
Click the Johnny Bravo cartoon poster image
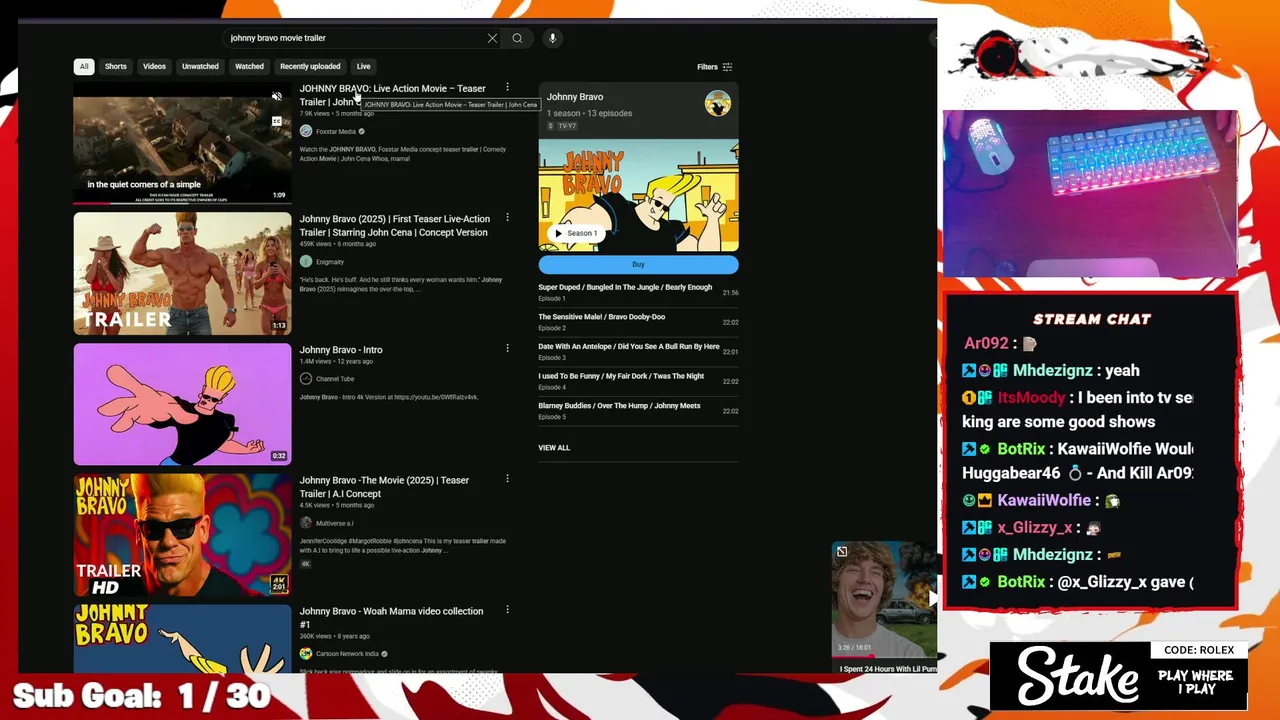point(638,195)
